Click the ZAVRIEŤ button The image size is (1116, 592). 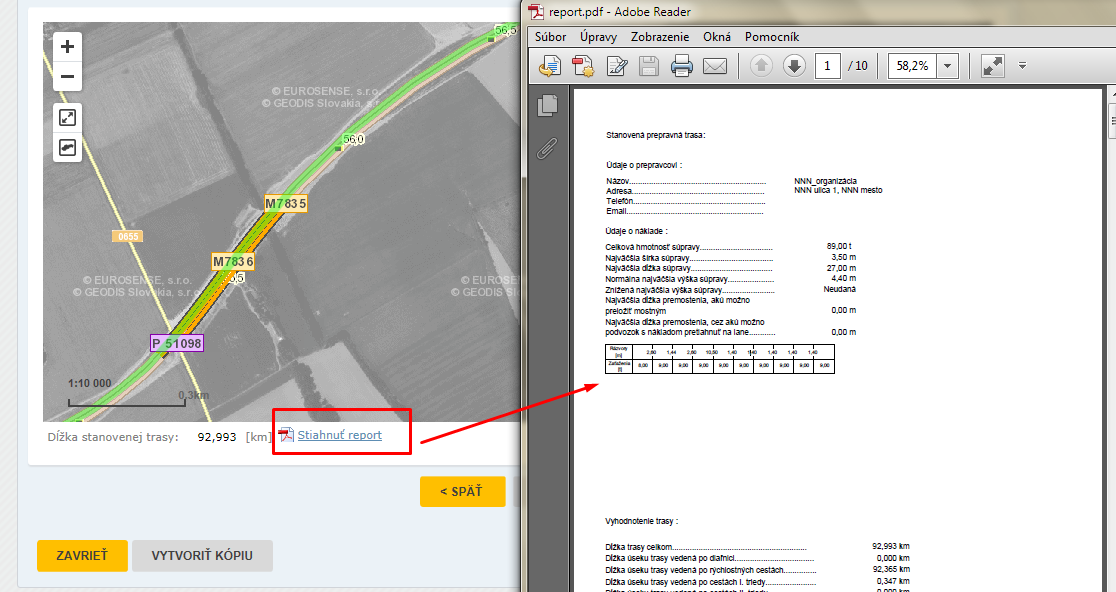[83, 556]
